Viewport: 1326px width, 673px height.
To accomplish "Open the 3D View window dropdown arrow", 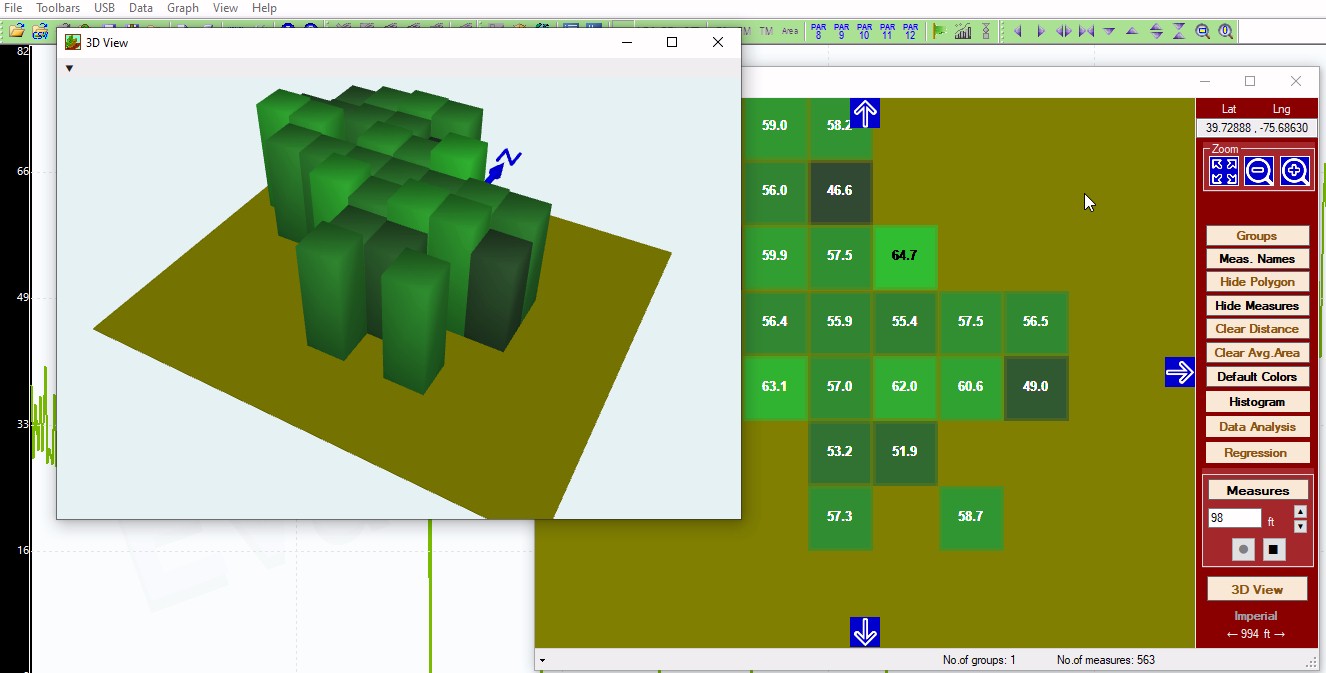I will click(x=69, y=68).
